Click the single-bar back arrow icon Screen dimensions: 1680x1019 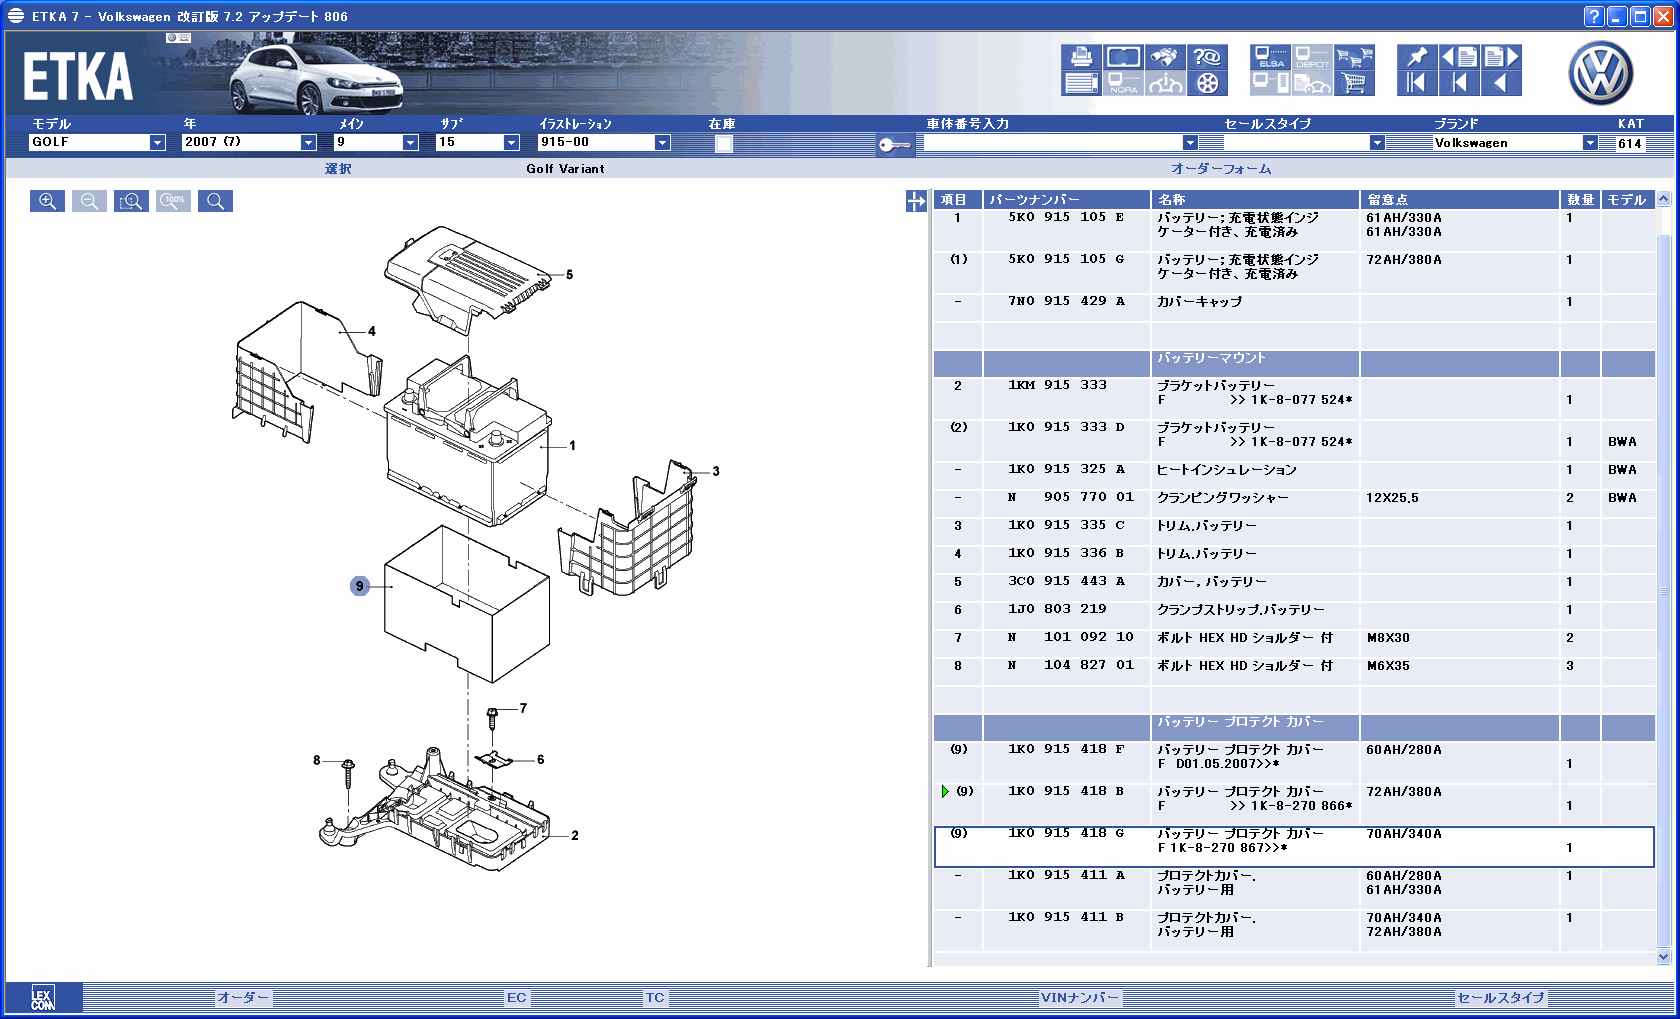[x=1459, y=84]
